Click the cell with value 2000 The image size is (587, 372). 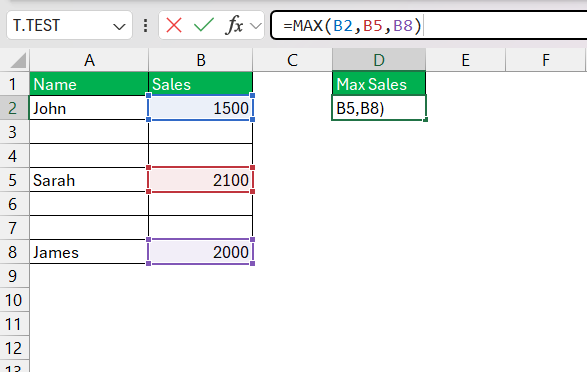201,252
